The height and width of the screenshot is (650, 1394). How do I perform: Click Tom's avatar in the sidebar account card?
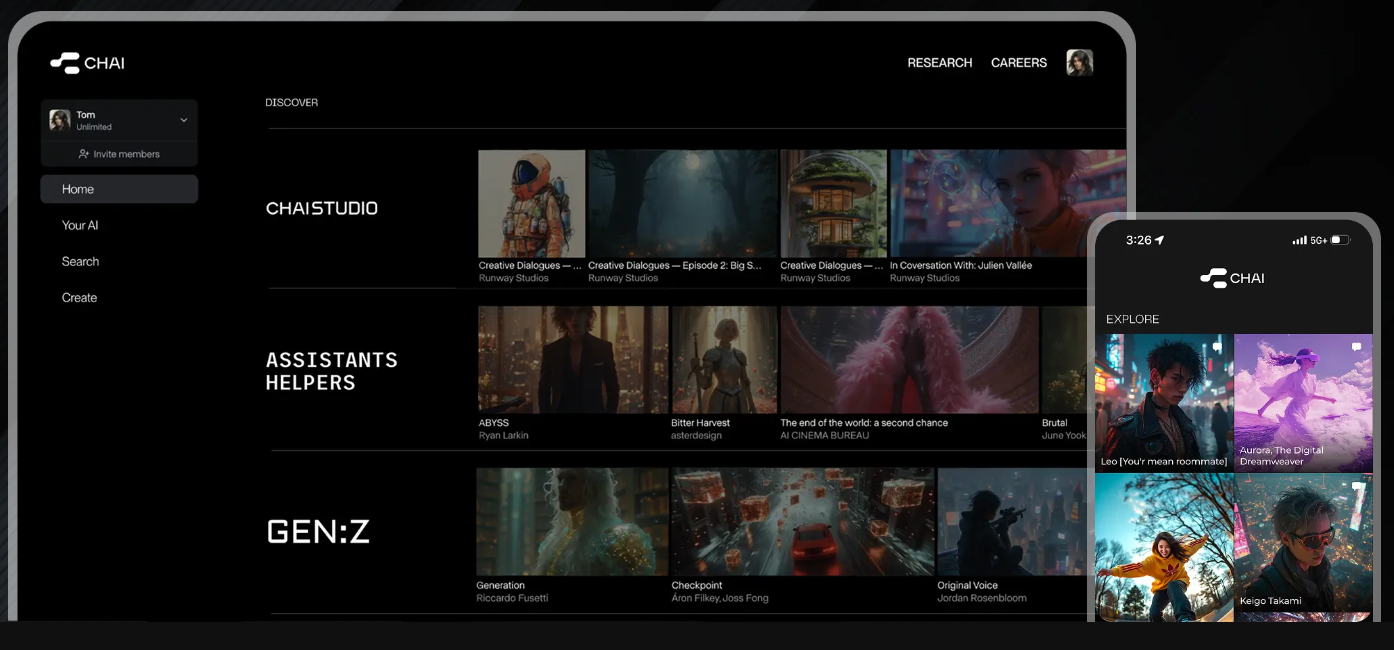(60, 120)
